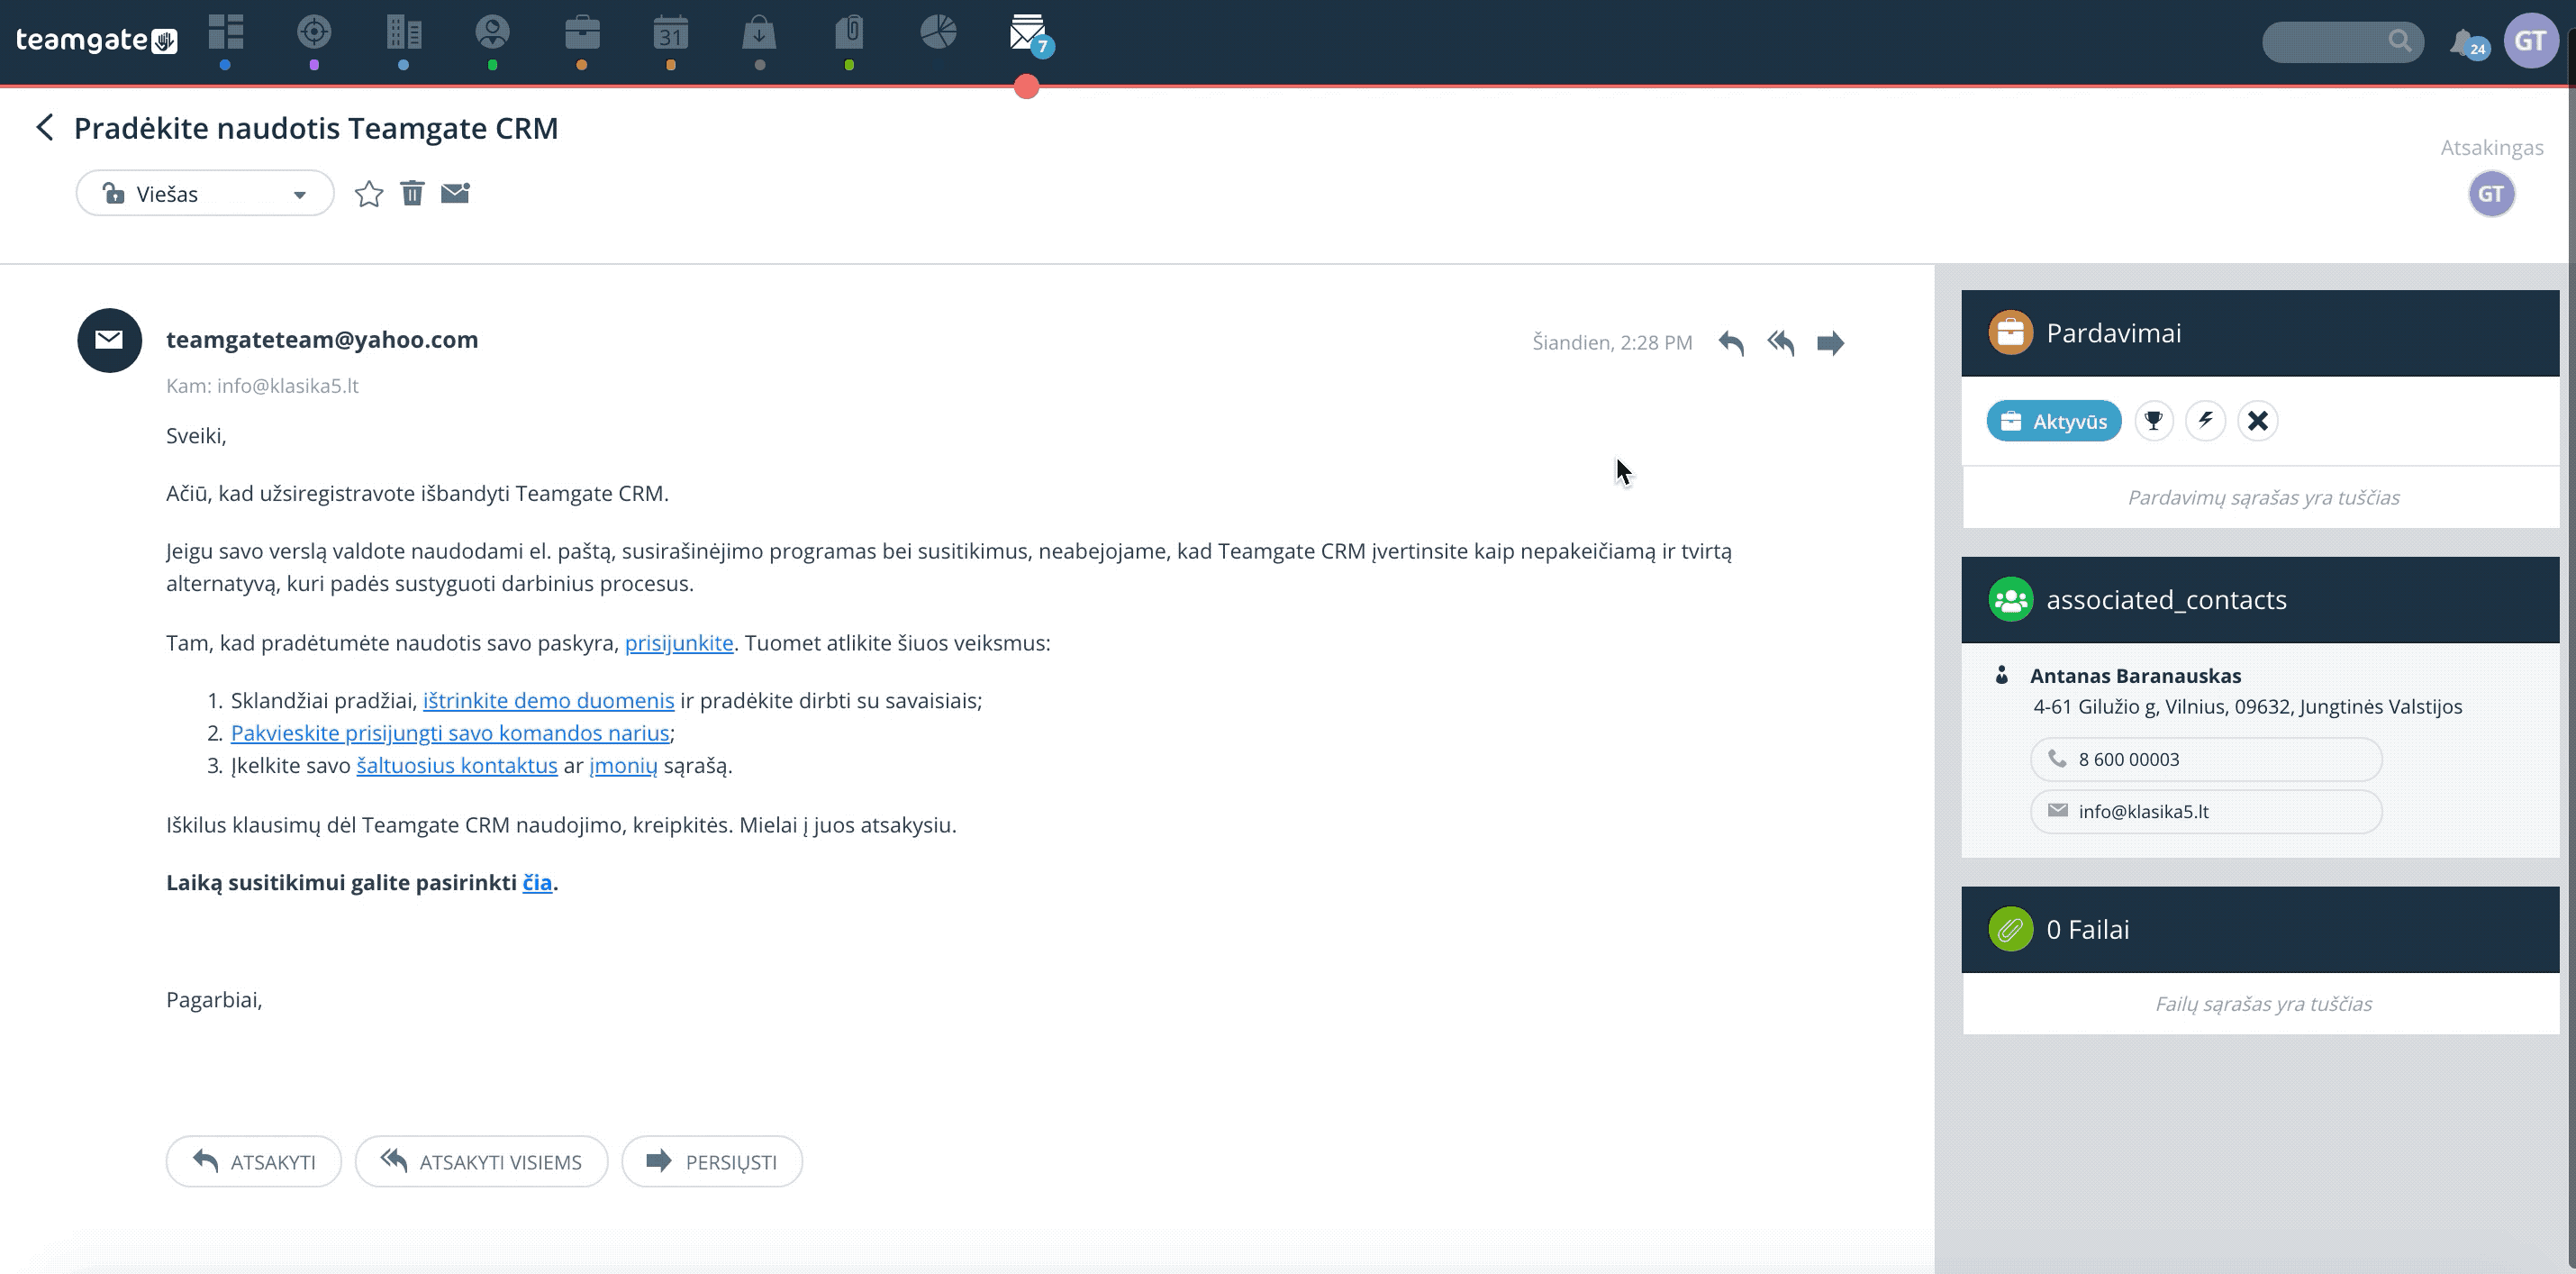Open the contacts person icon in navigation
The height and width of the screenshot is (1274, 2576).
click(492, 33)
